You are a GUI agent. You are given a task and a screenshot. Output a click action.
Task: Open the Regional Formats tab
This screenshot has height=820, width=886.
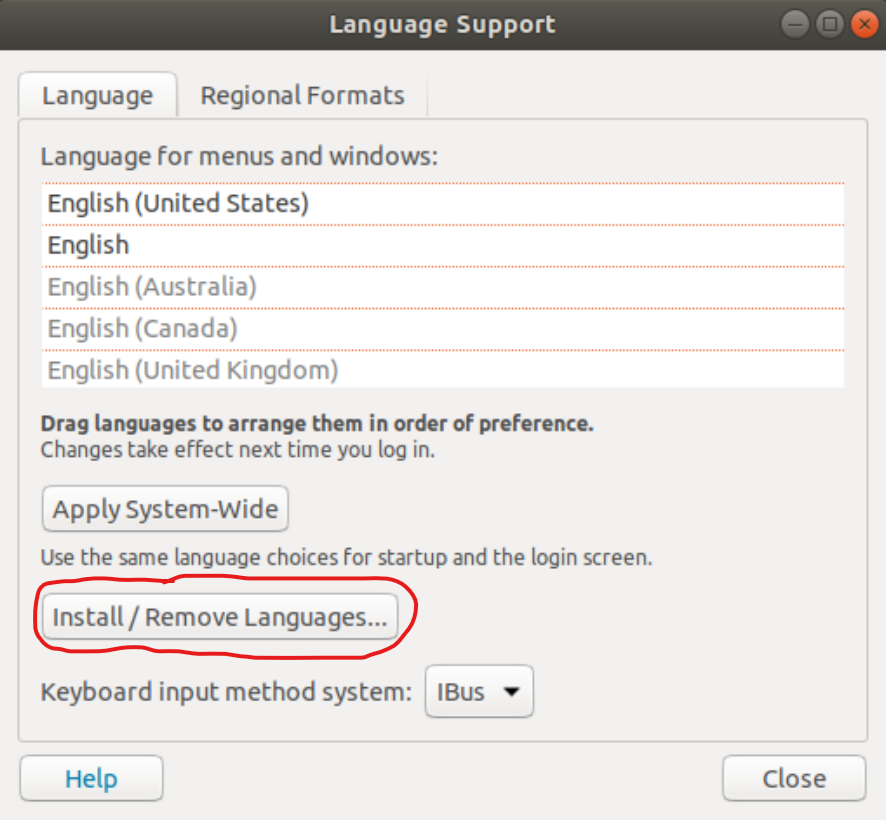pos(302,96)
